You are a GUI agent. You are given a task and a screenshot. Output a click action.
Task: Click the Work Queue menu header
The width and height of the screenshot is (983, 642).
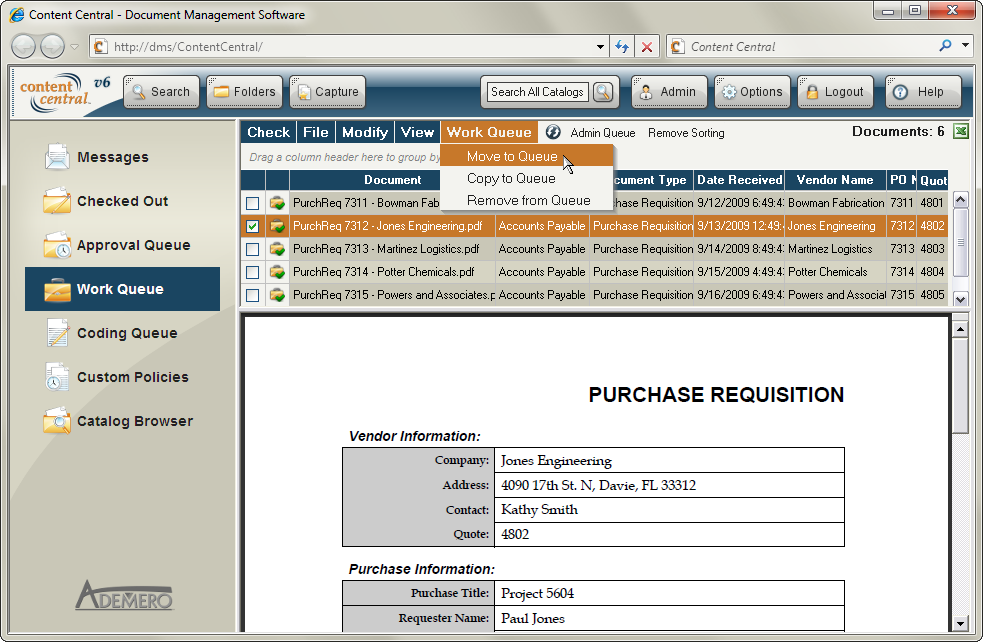(x=489, y=132)
